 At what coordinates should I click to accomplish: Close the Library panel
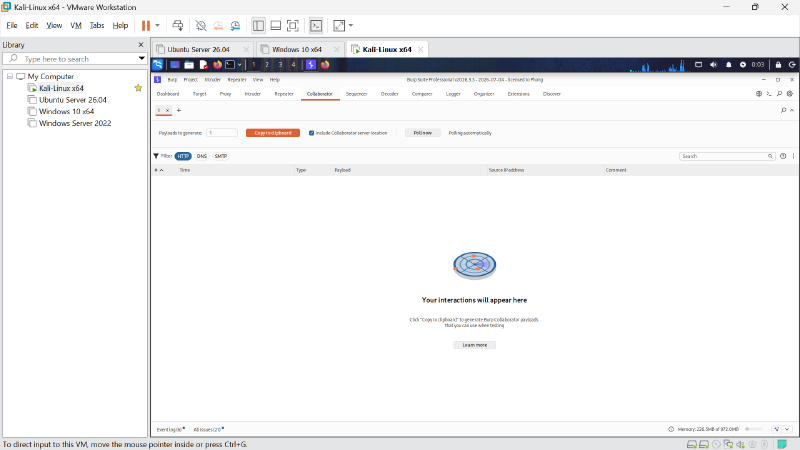click(141, 45)
